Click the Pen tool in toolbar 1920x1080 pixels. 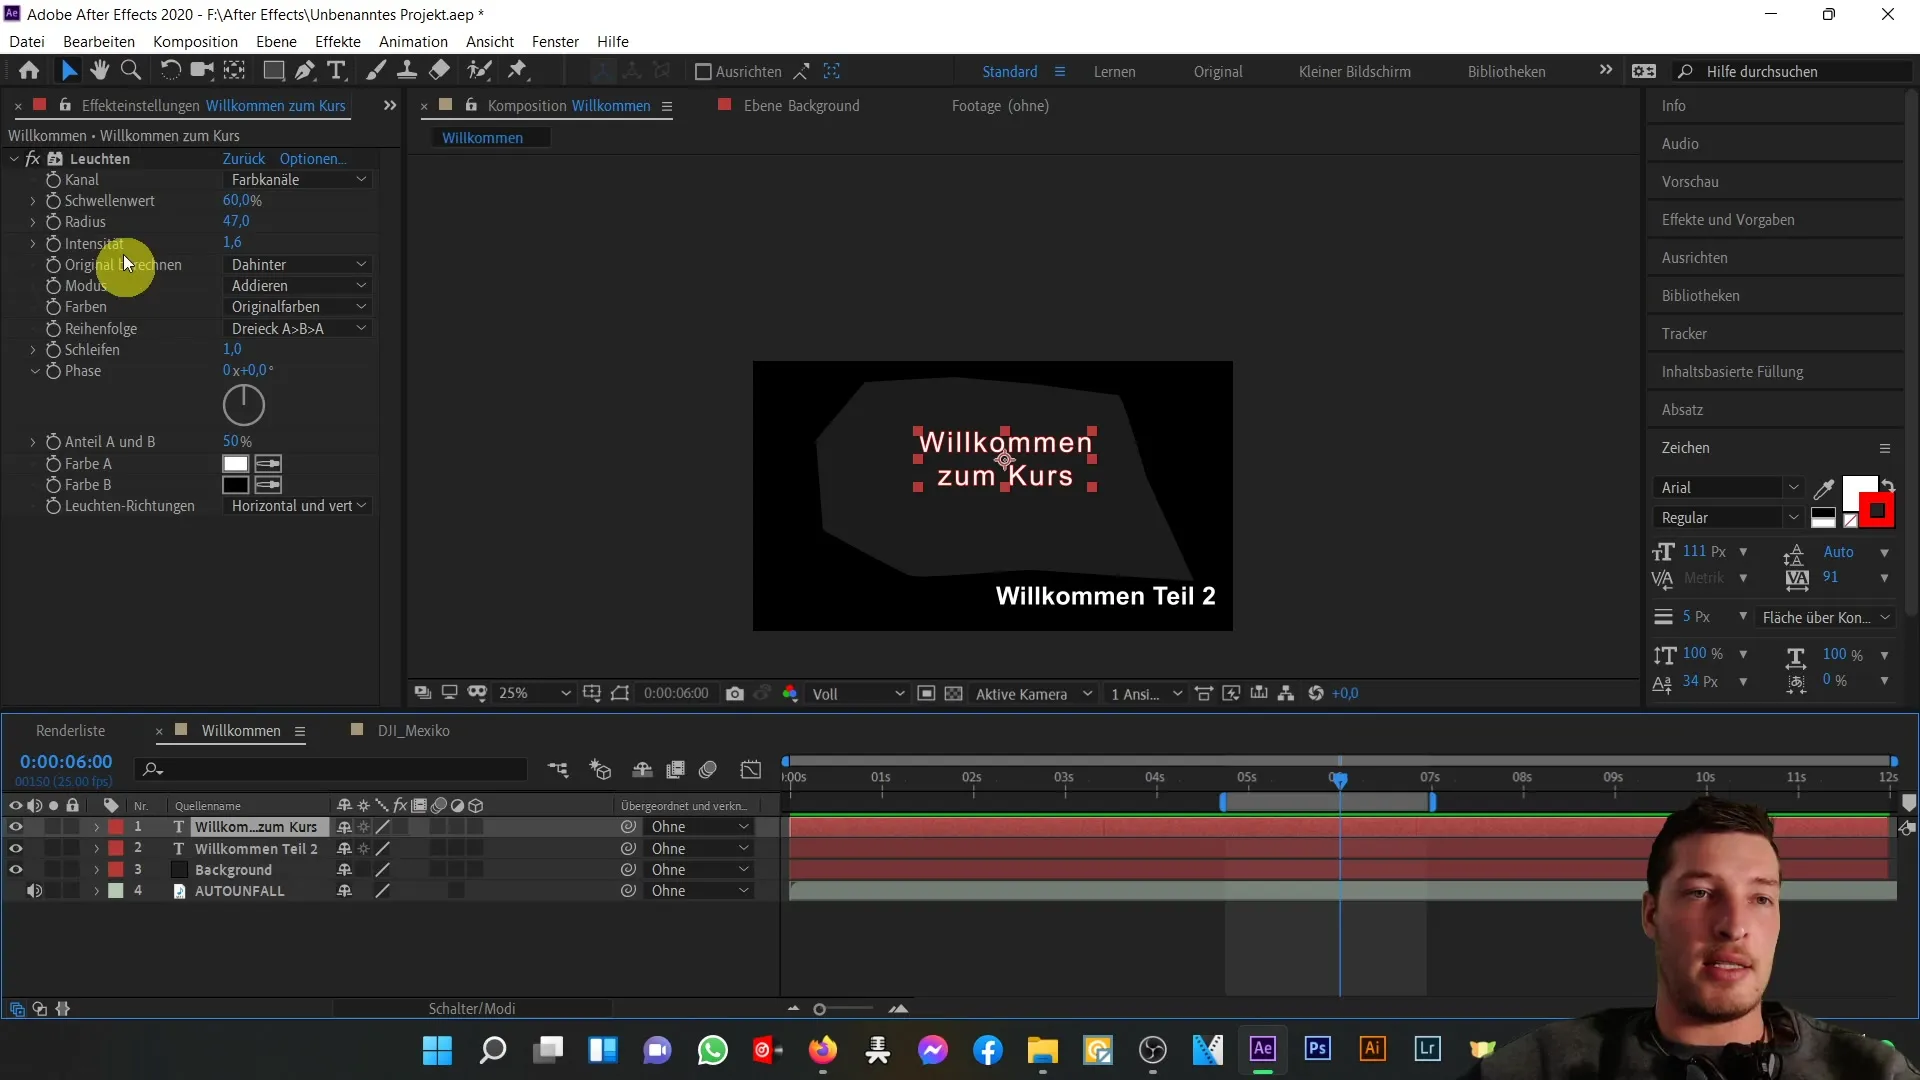pyautogui.click(x=305, y=70)
